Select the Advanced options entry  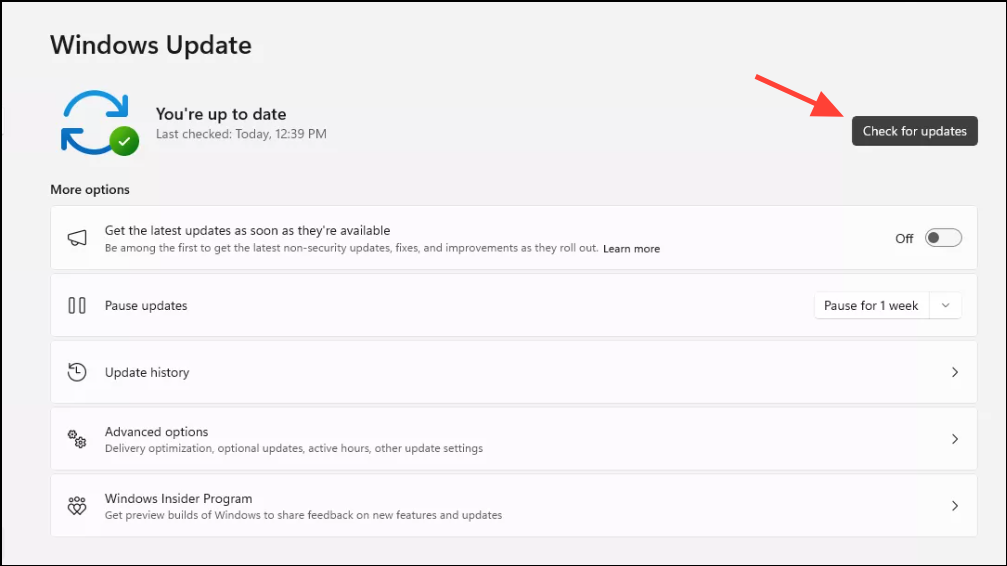coord(157,432)
